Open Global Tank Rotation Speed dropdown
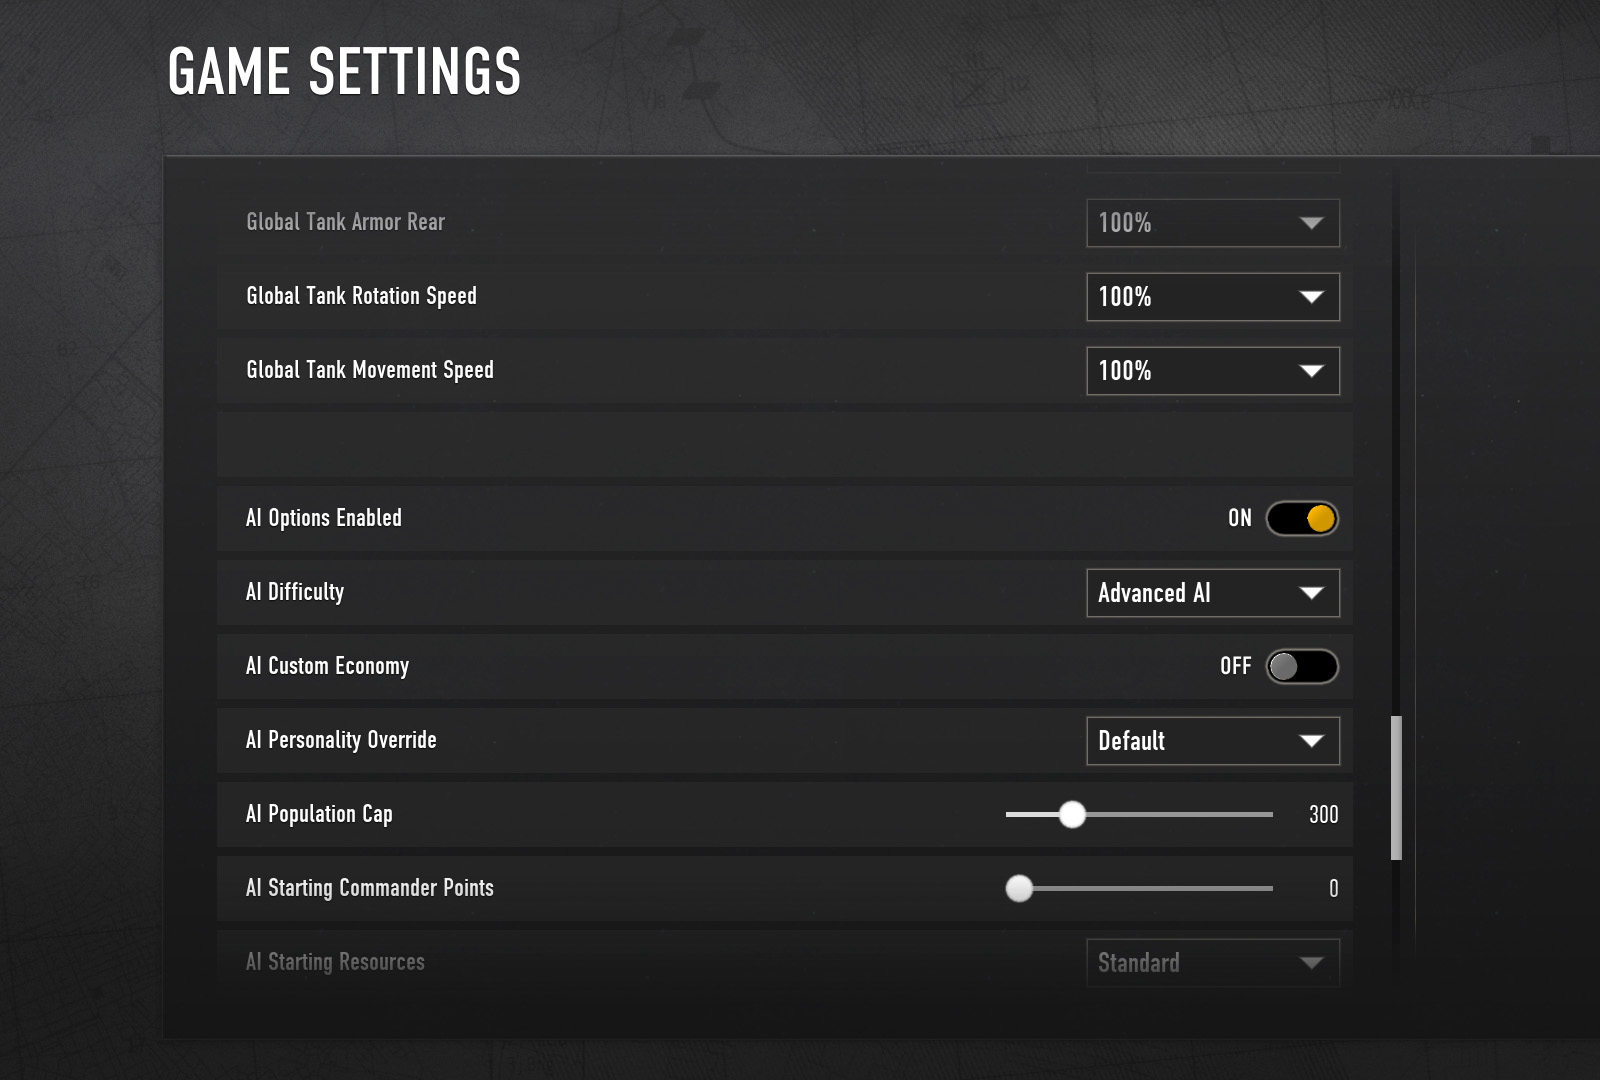 point(1212,297)
